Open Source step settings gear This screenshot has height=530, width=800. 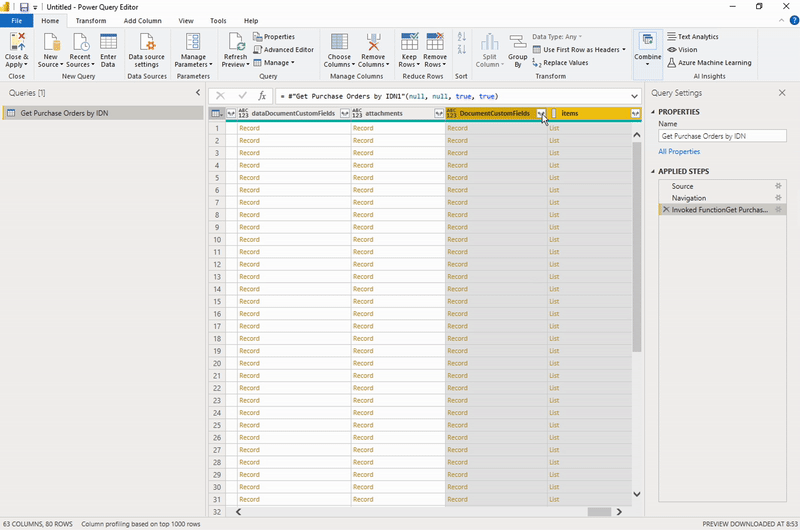tap(778, 186)
